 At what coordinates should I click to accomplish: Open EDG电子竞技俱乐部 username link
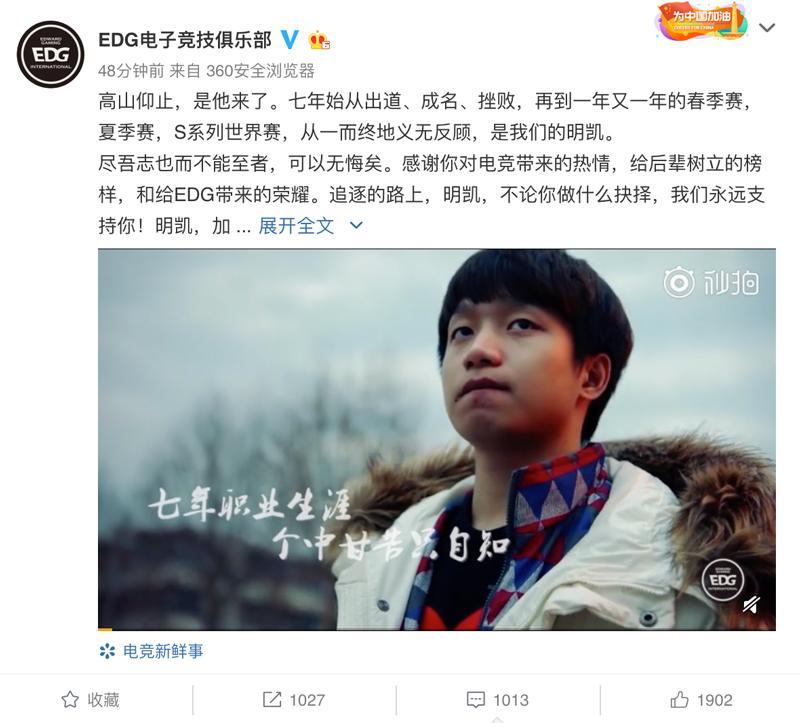point(185,40)
